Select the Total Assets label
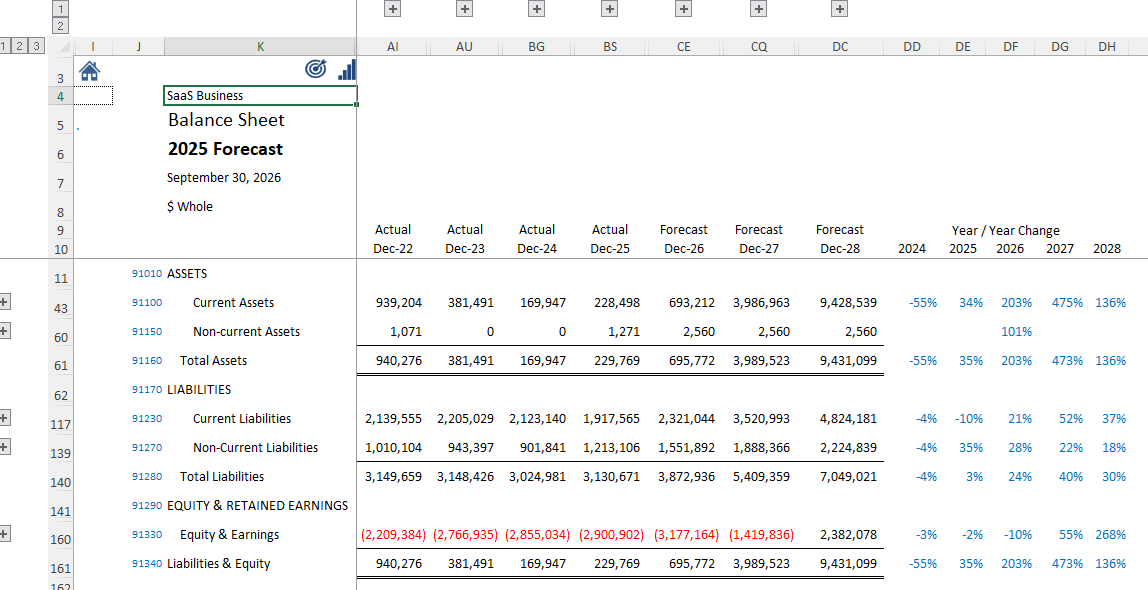This screenshot has width=1148, height=590. tap(214, 360)
